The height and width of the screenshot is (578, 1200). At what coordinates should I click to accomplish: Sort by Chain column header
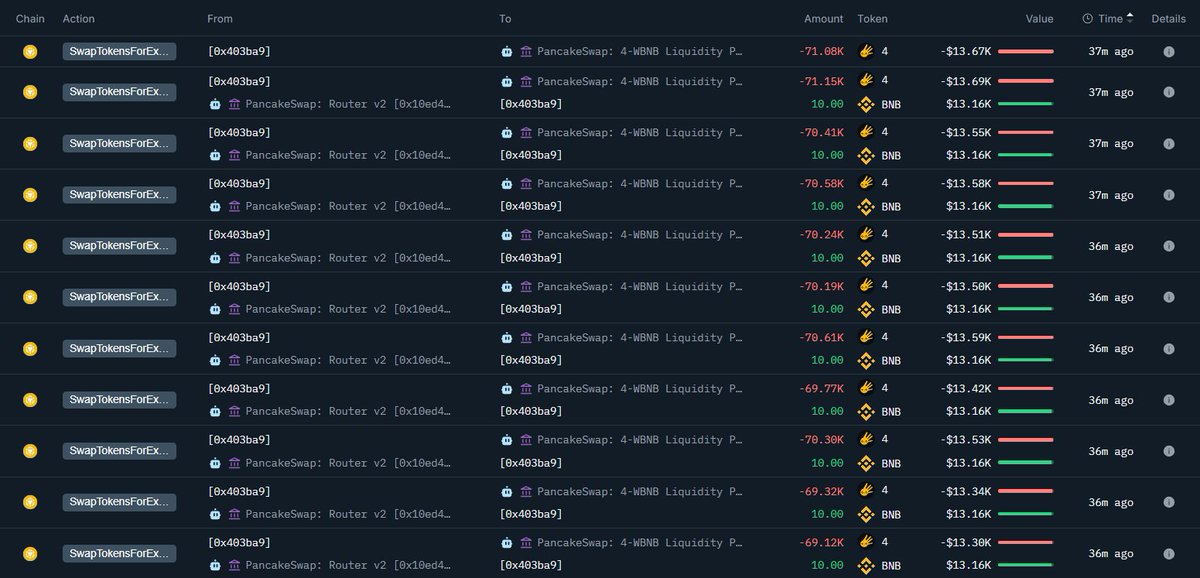pyautogui.click(x=30, y=19)
